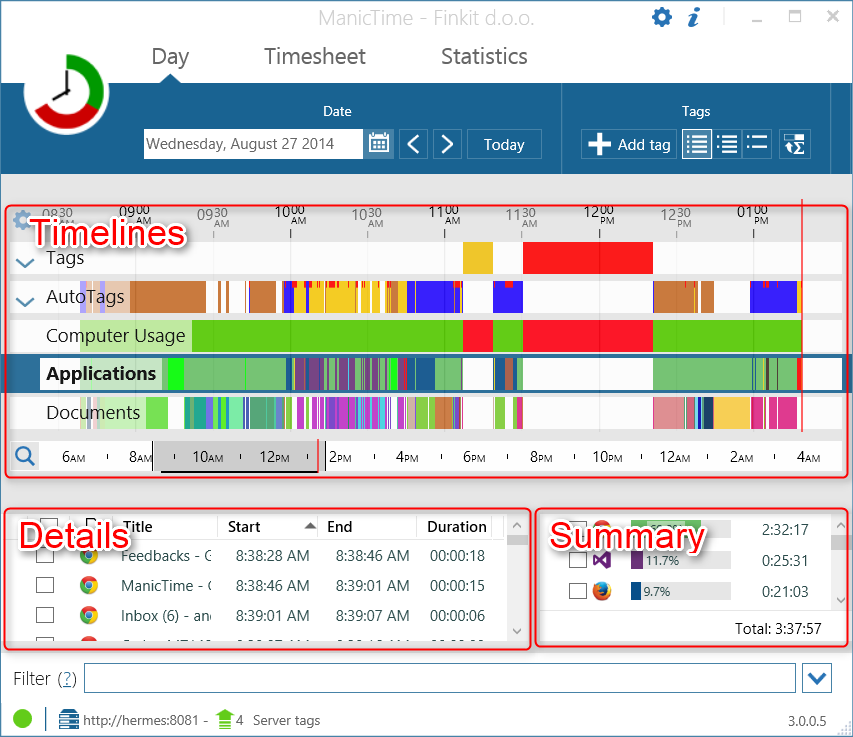The image size is (853, 737).
Task: Check the Feedbacks row checkbox in Details
Action: (44, 555)
